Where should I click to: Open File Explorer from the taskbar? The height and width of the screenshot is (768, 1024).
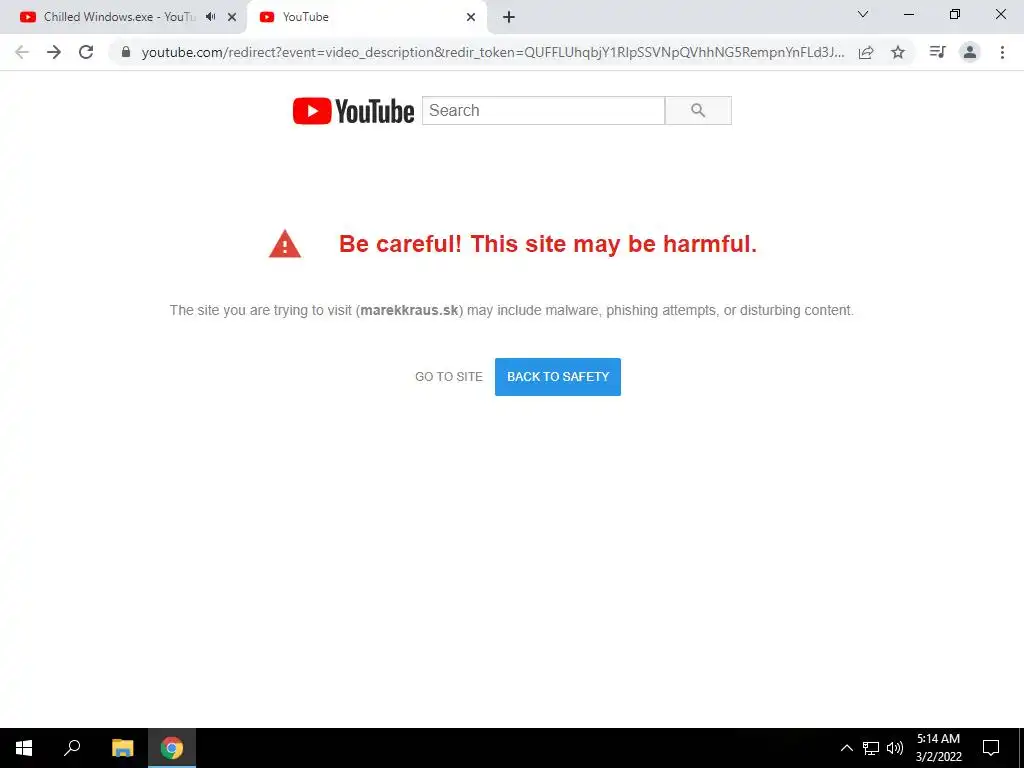coord(122,748)
